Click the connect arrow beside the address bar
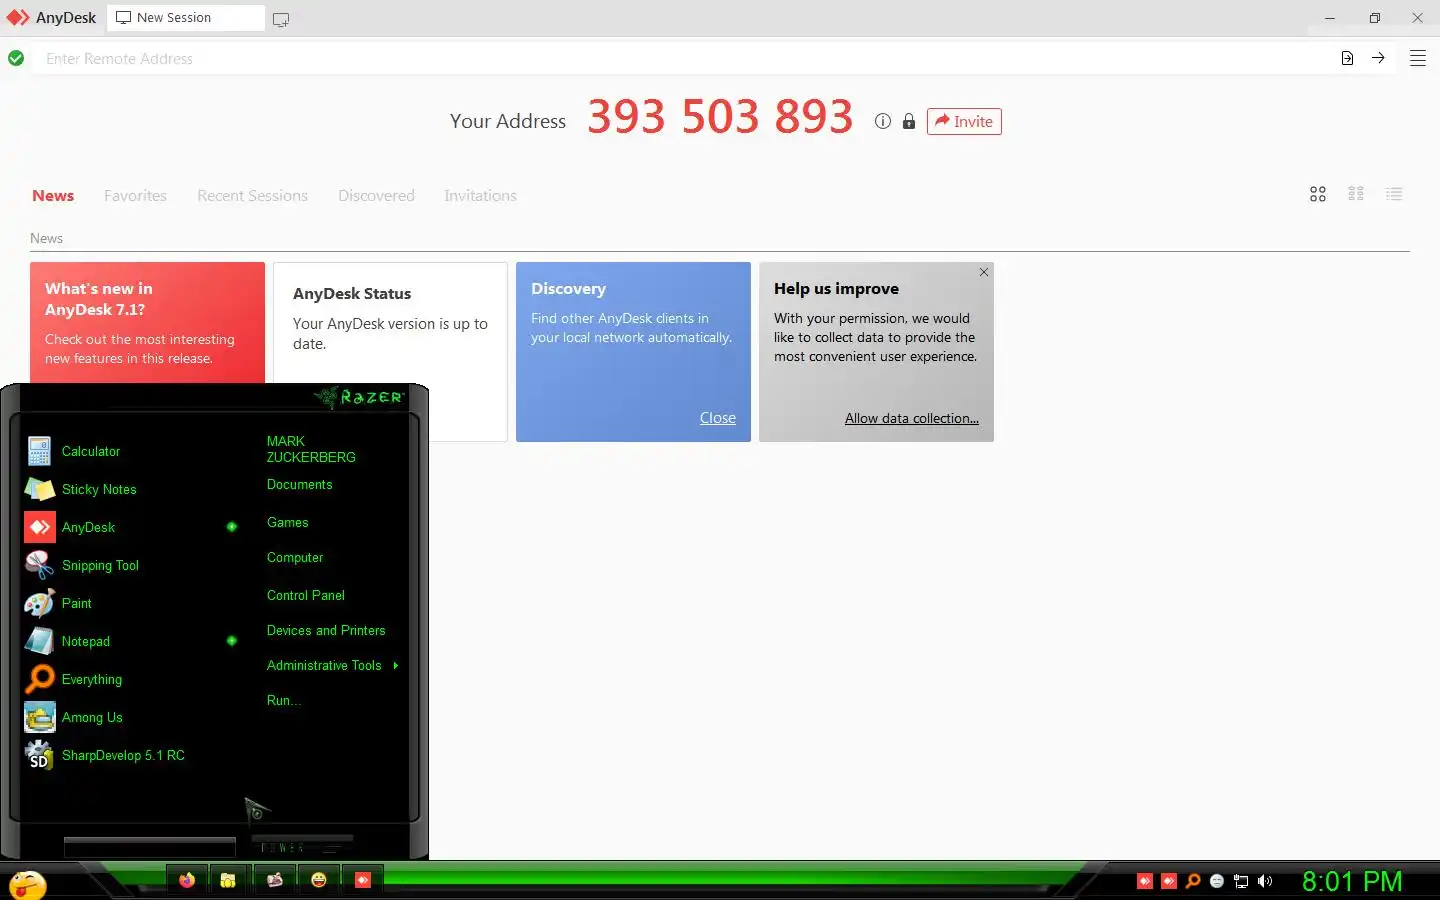The height and width of the screenshot is (900, 1440). 1378,58
